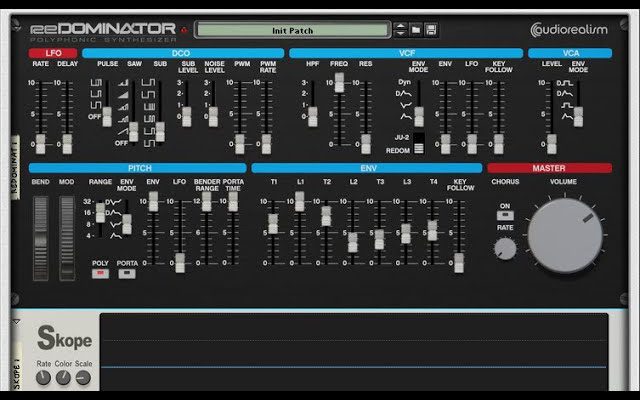Screen dimensions: 640x400
Task: Toggle the POLY button
Action: click(100, 273)
